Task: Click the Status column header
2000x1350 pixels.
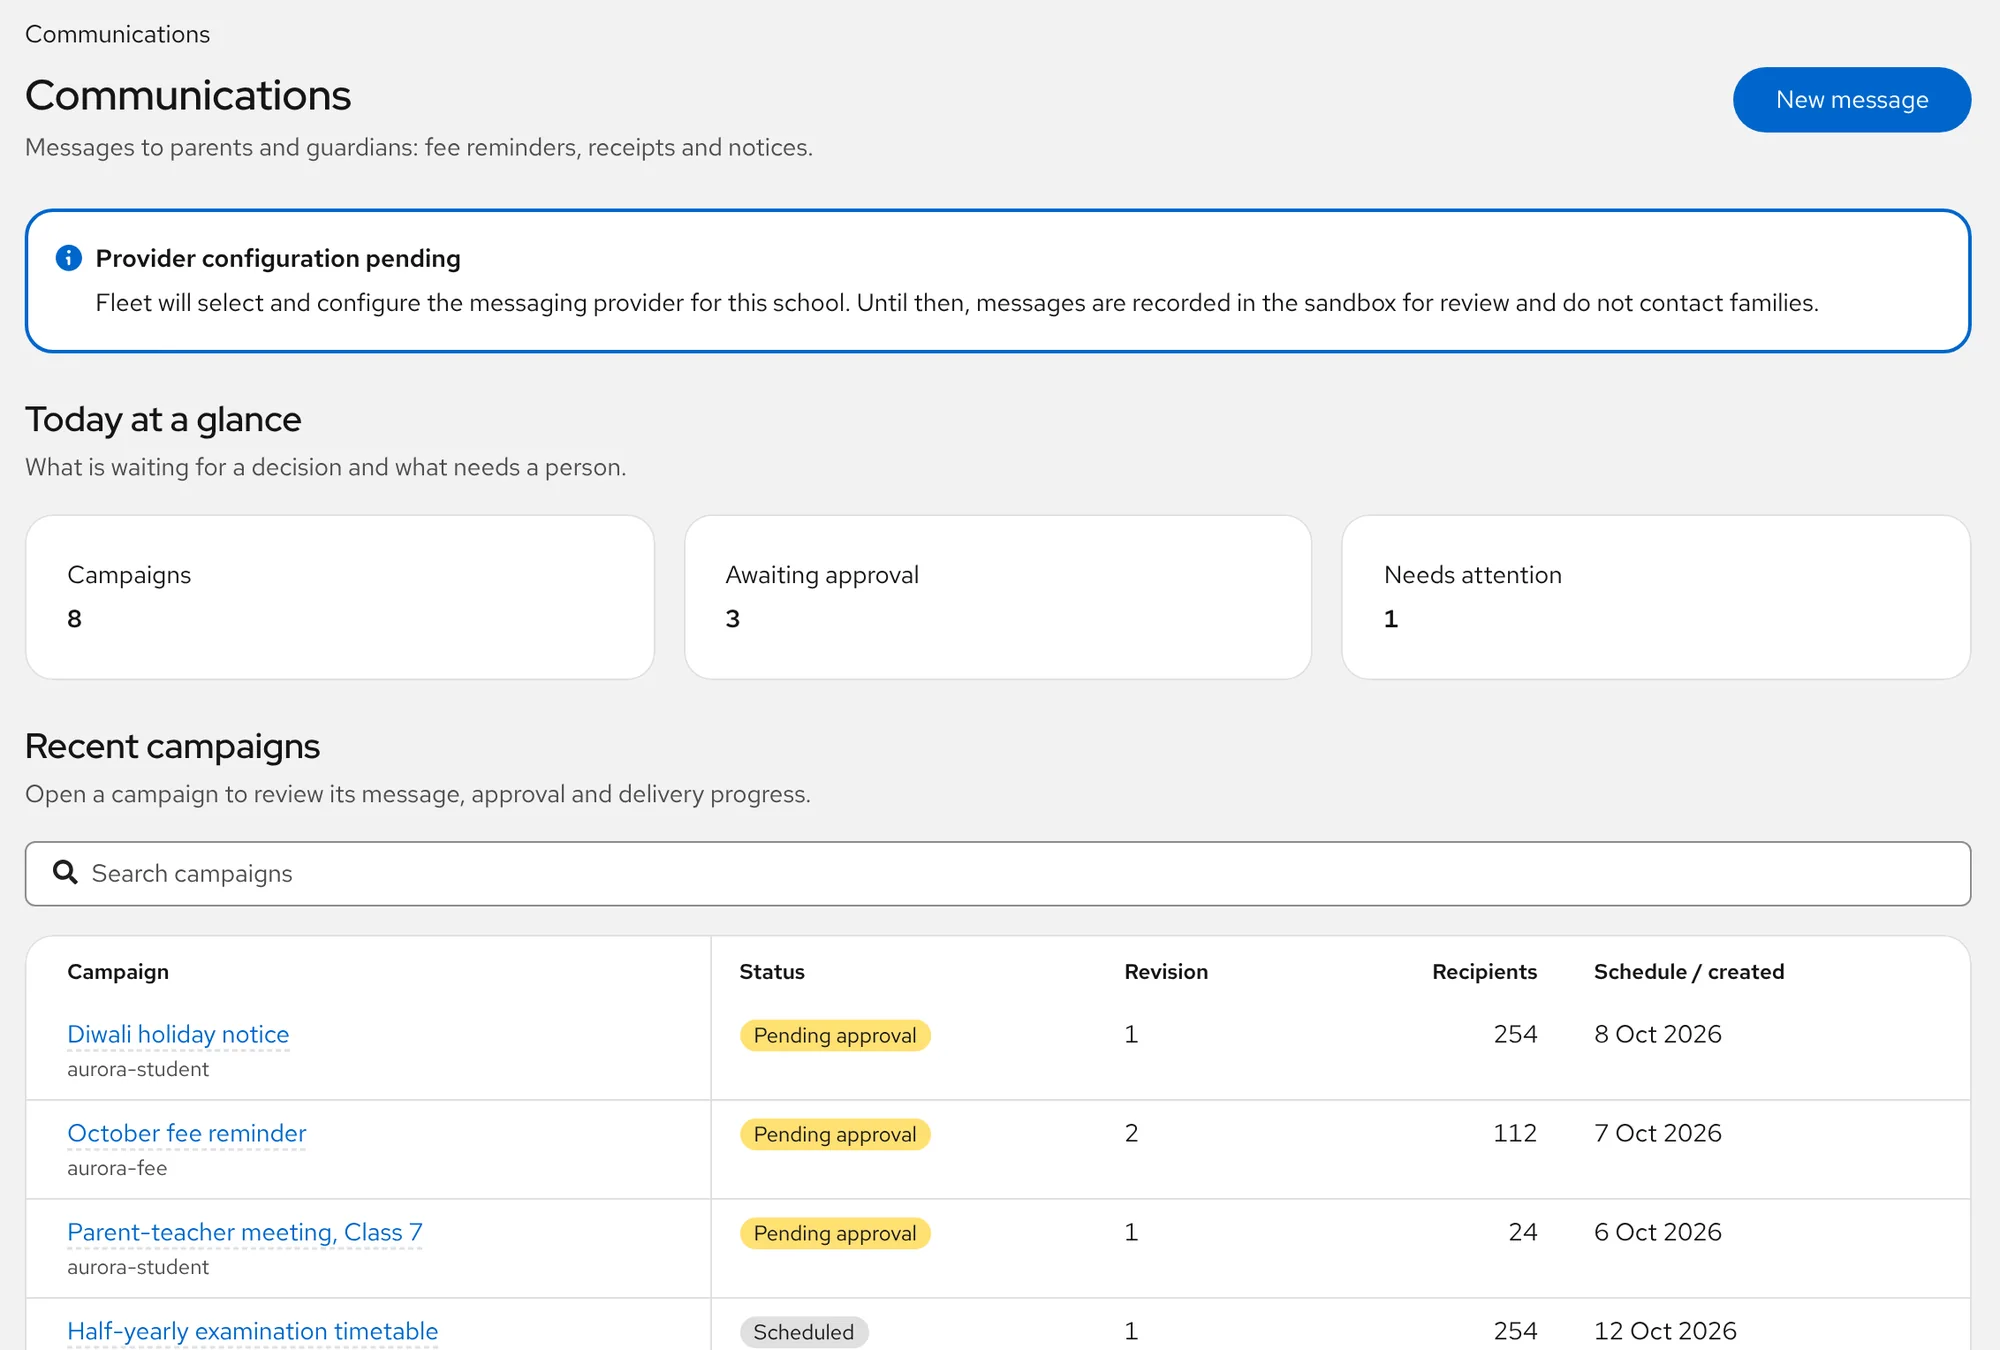Action: coord(772,972)
